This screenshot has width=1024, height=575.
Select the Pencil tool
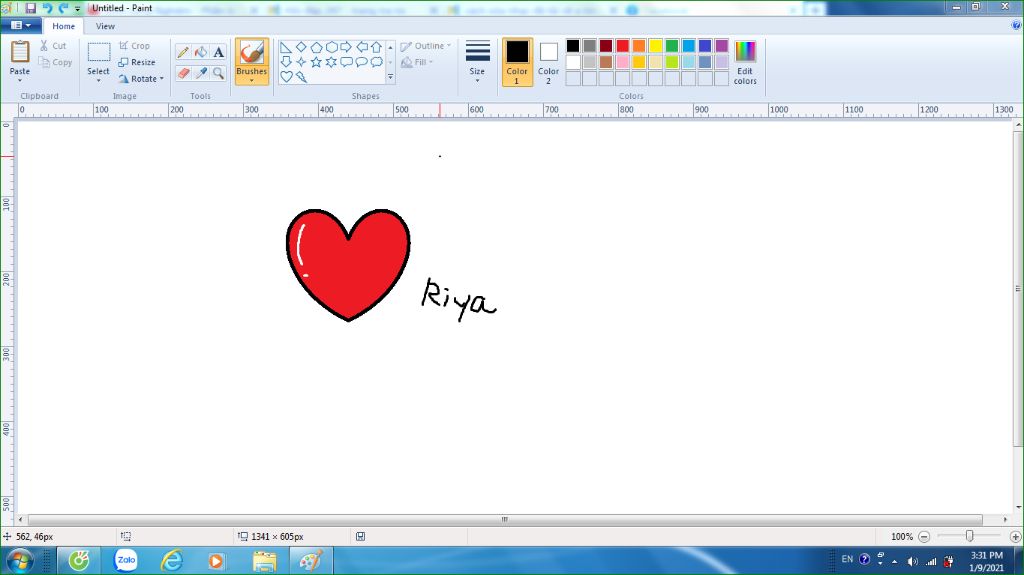tap(184, 52)
